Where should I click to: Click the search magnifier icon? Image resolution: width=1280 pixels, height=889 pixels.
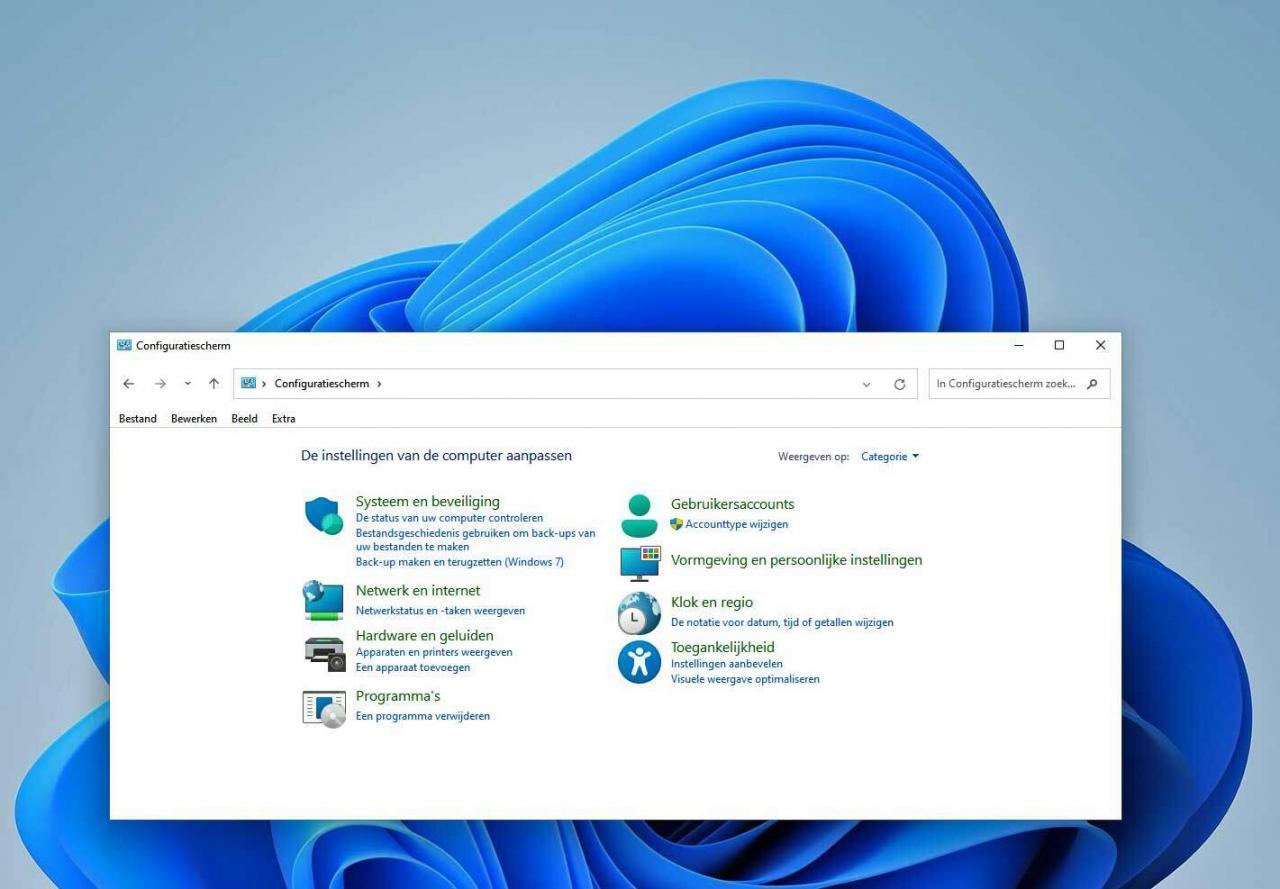(1091, 383)
